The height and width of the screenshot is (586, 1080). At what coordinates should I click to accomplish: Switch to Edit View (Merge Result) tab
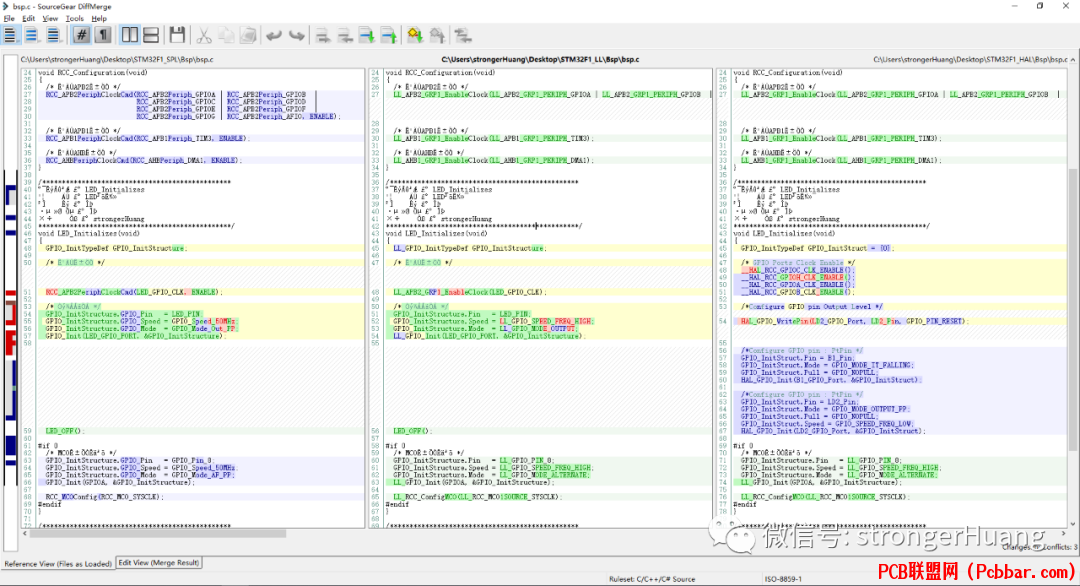[x=158, y=563]
